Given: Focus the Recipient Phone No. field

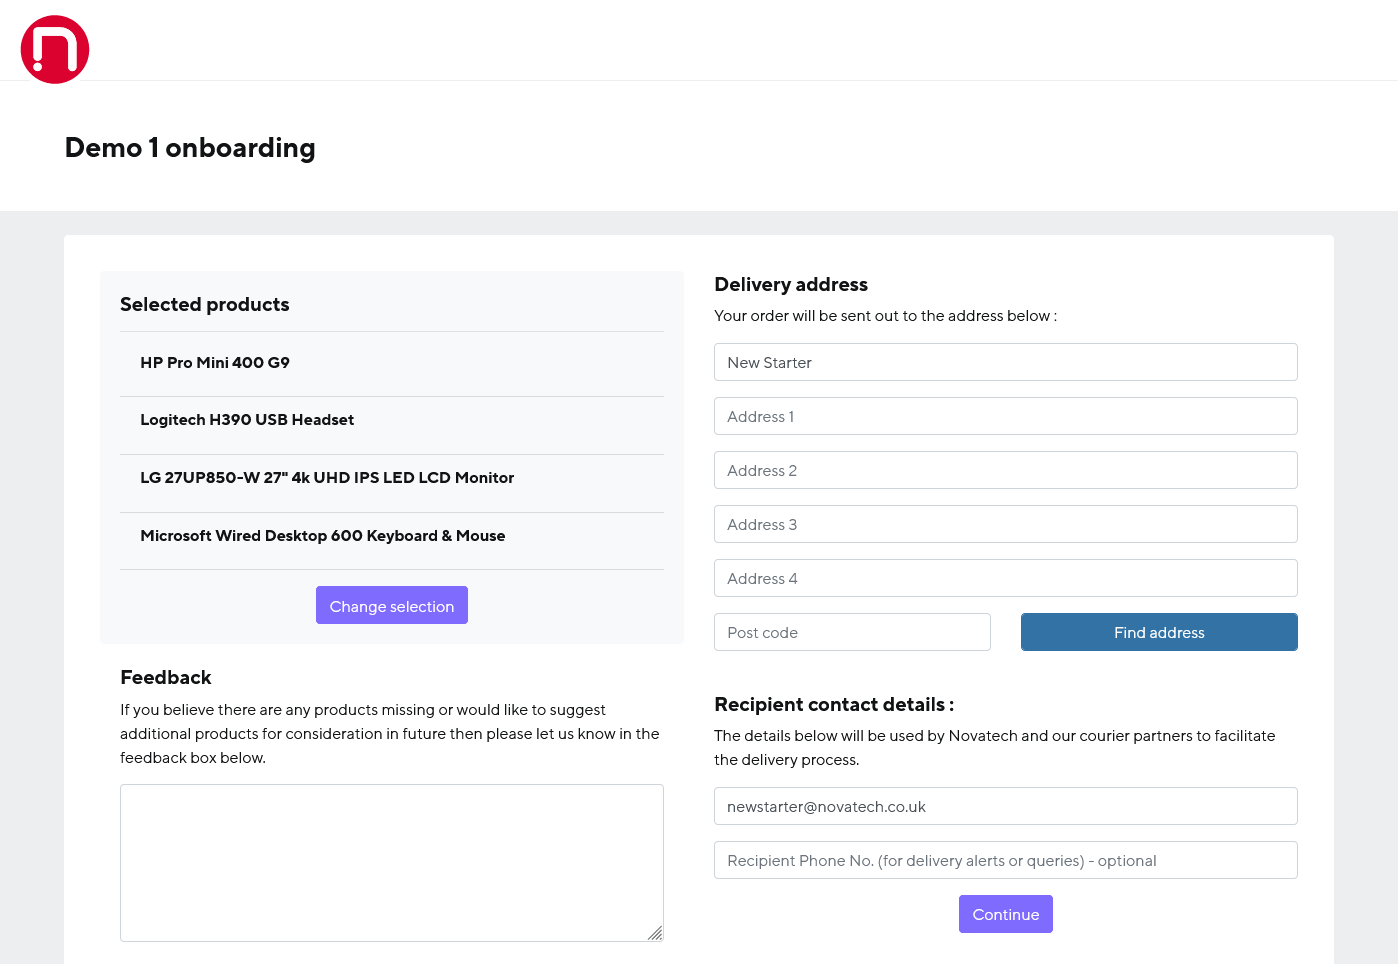Looking at the screenshot, I should (1005, 860).
